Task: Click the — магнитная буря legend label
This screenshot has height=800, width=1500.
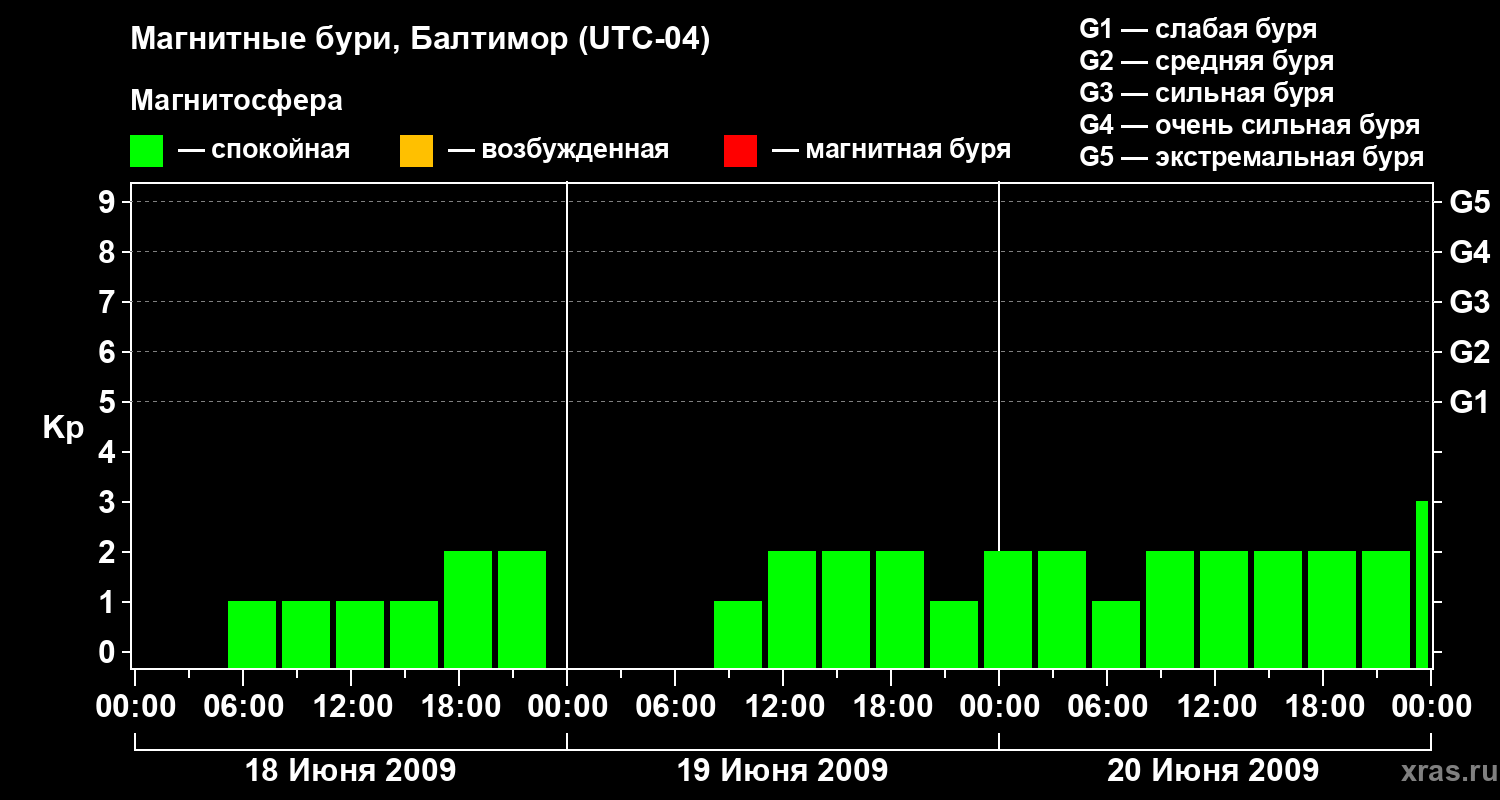Action: pyautogui.click(x=891, y=151)
